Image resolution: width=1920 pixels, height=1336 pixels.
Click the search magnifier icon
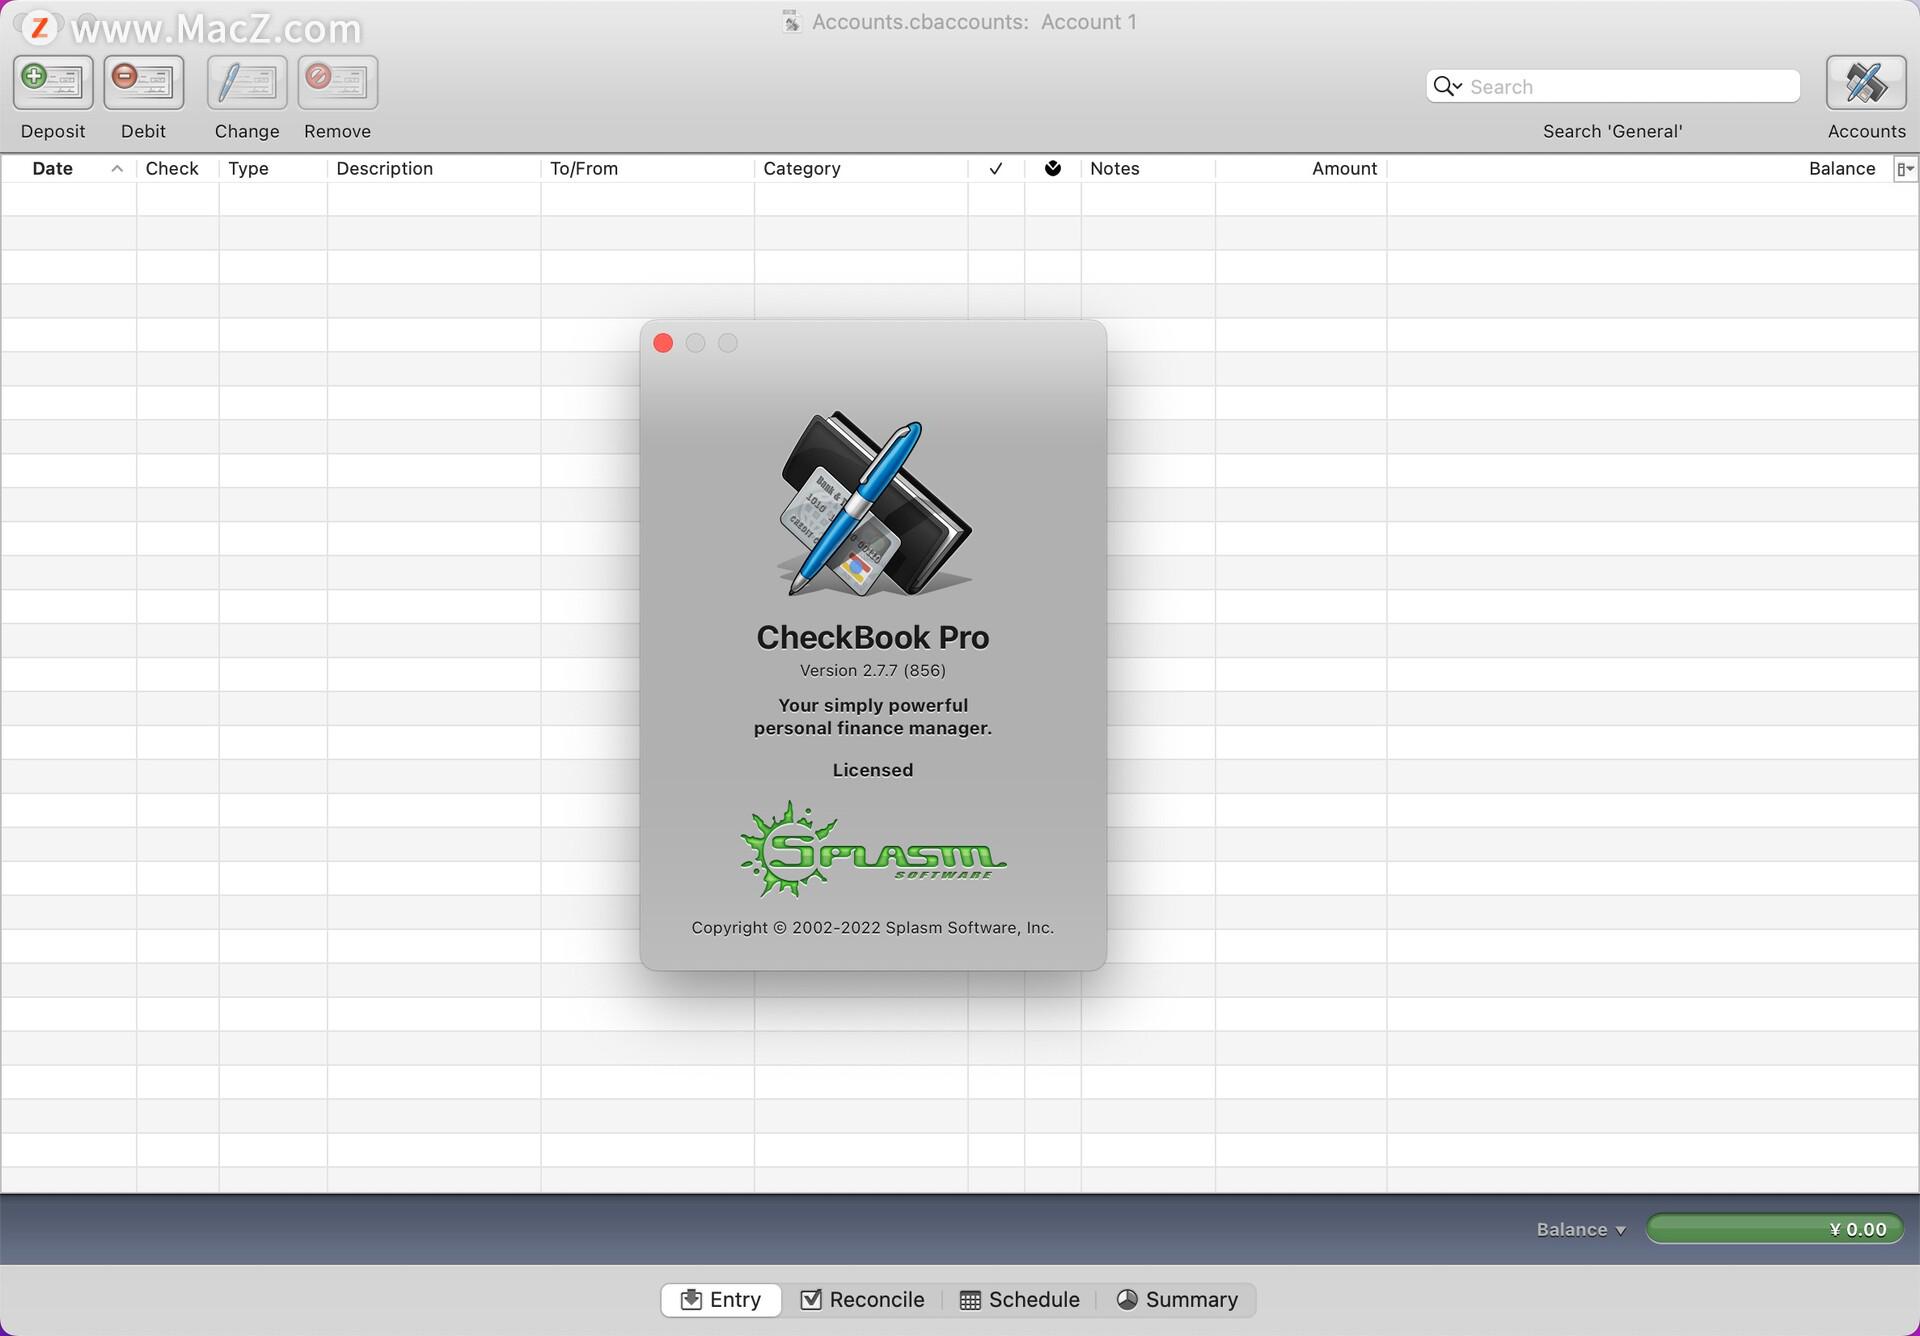1446,85
